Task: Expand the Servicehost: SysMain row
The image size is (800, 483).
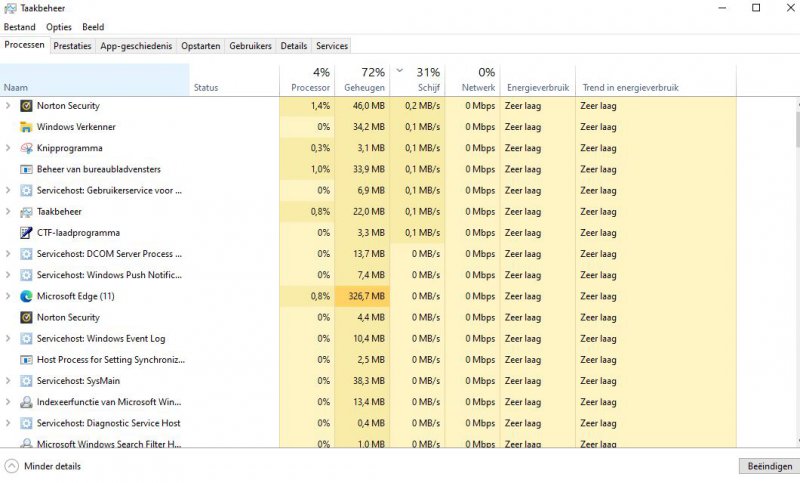Action: [8, 381]
